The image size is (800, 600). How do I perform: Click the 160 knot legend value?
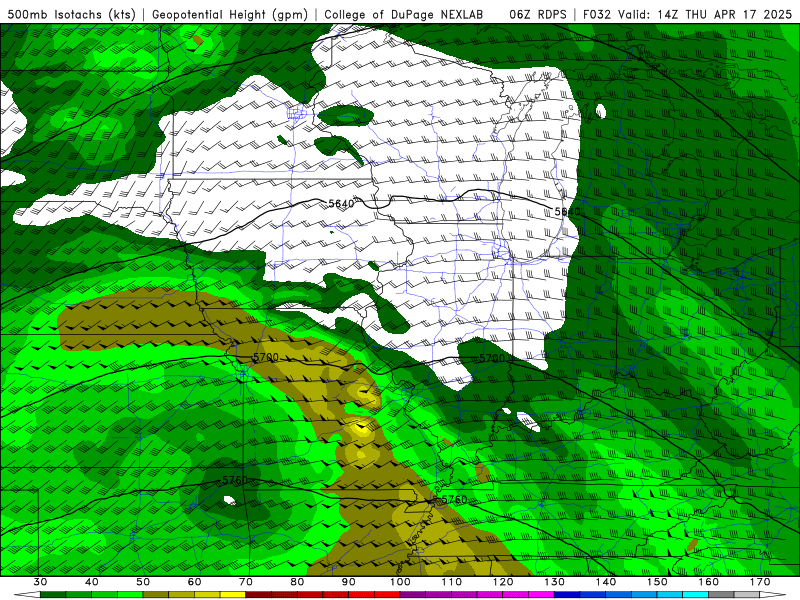click(709, 582)
